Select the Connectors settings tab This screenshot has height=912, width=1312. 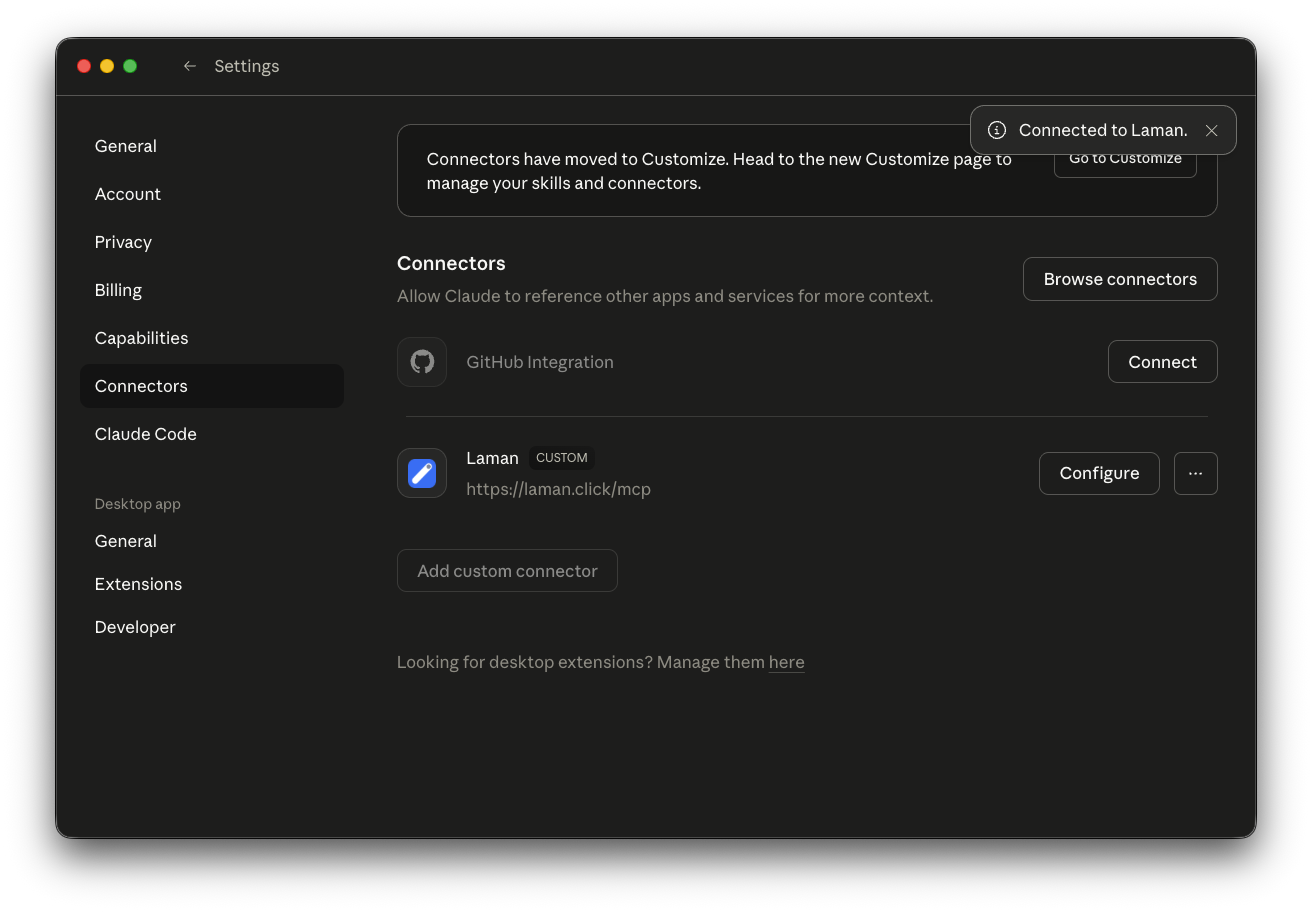tap(212, 386)
